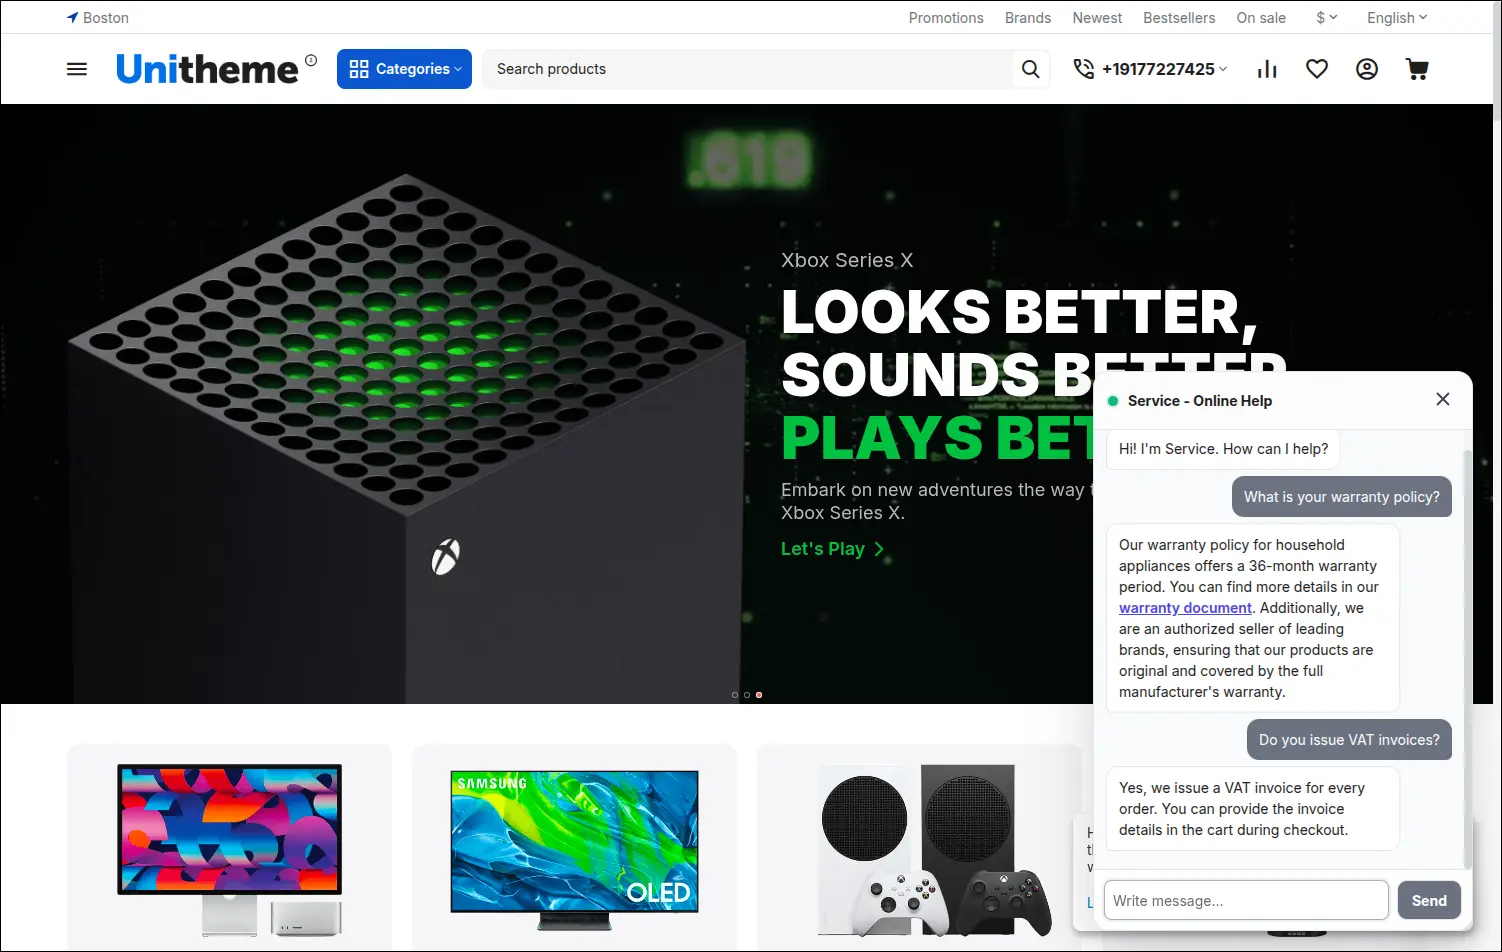Viewport: 1502px width, 952px height.
Task: Click the "Do you issue VAT invoices?" message
Action: tap(1349, 740)
